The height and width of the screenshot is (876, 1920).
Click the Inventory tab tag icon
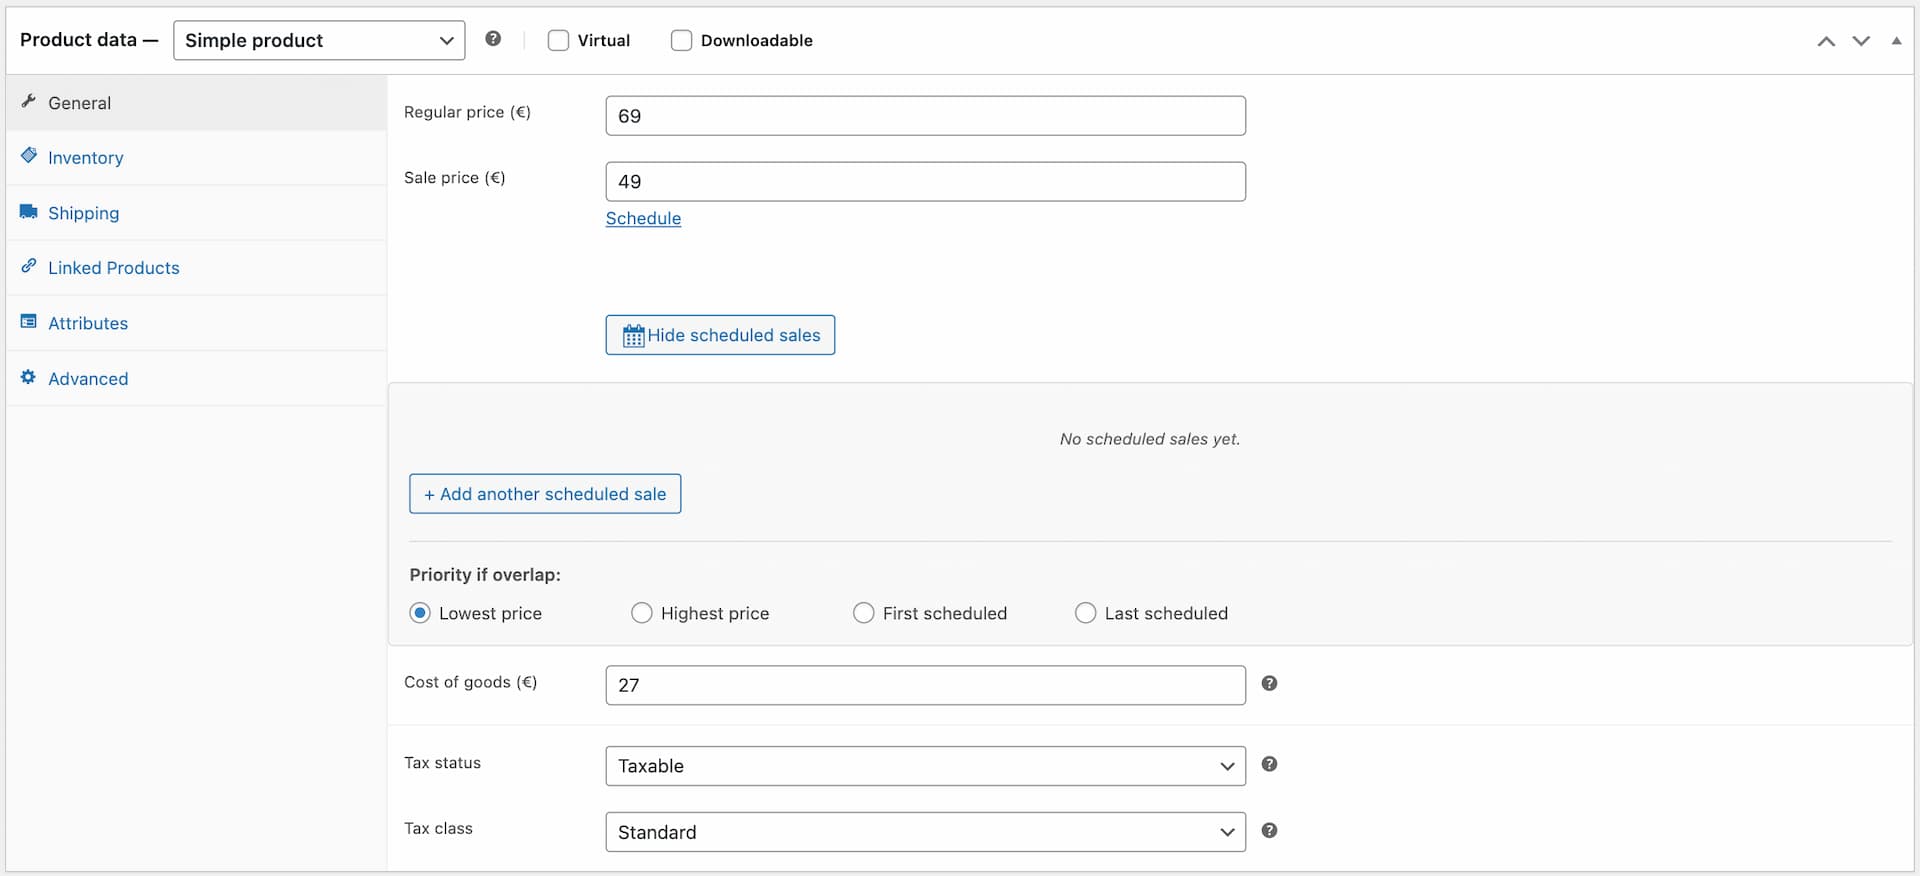pos(29,156)
